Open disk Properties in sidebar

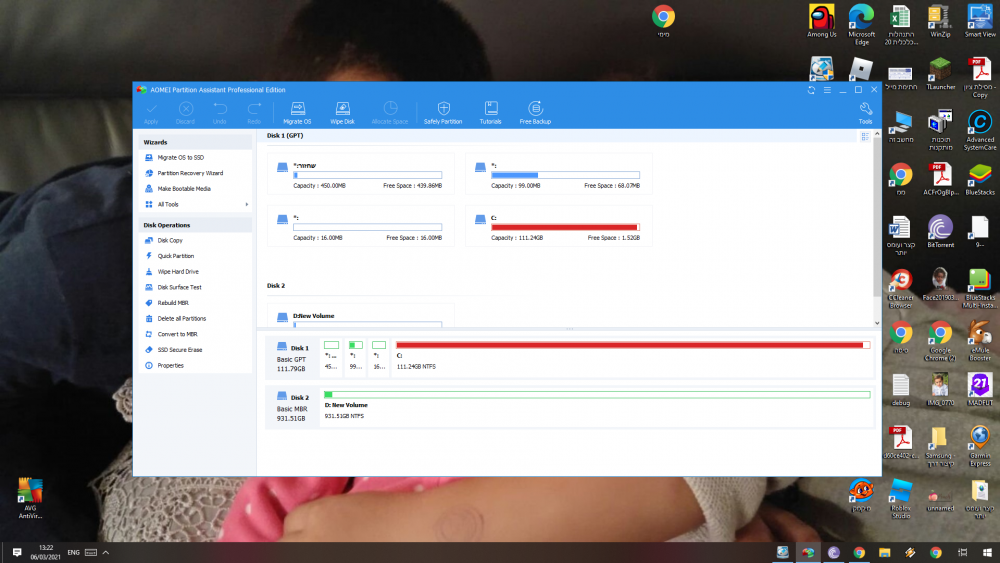(x=170, y=365)
